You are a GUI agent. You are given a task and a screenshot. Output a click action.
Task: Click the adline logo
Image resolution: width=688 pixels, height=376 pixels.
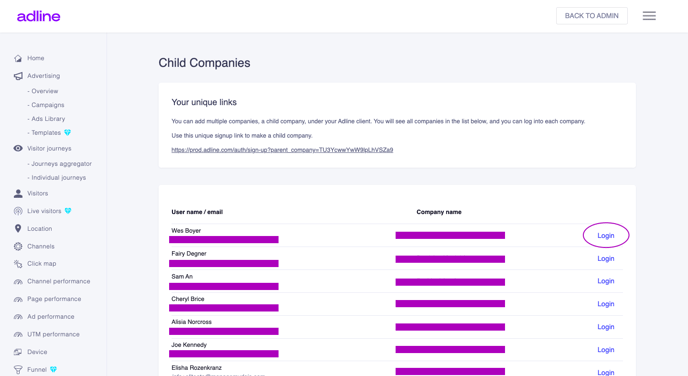click(x=39, y=16)
